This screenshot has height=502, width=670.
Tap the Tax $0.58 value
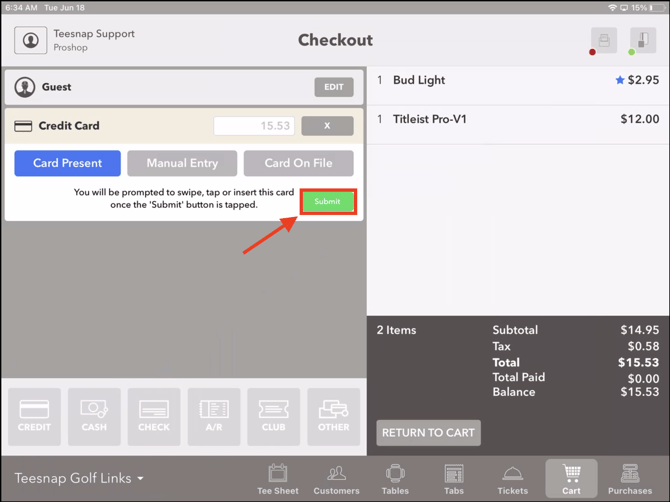coord(643,346)
